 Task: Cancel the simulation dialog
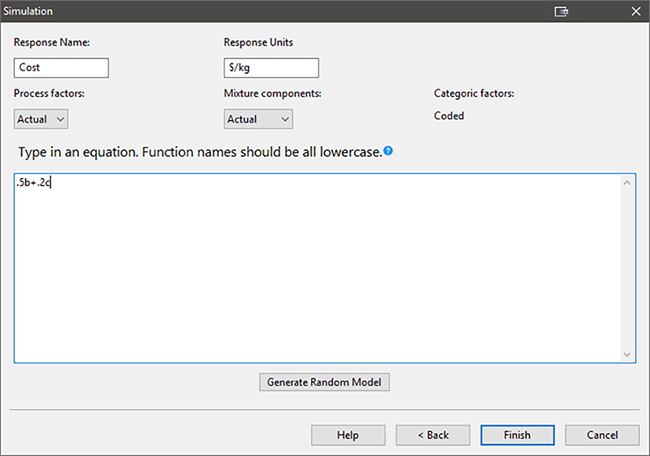coord(602,435)
